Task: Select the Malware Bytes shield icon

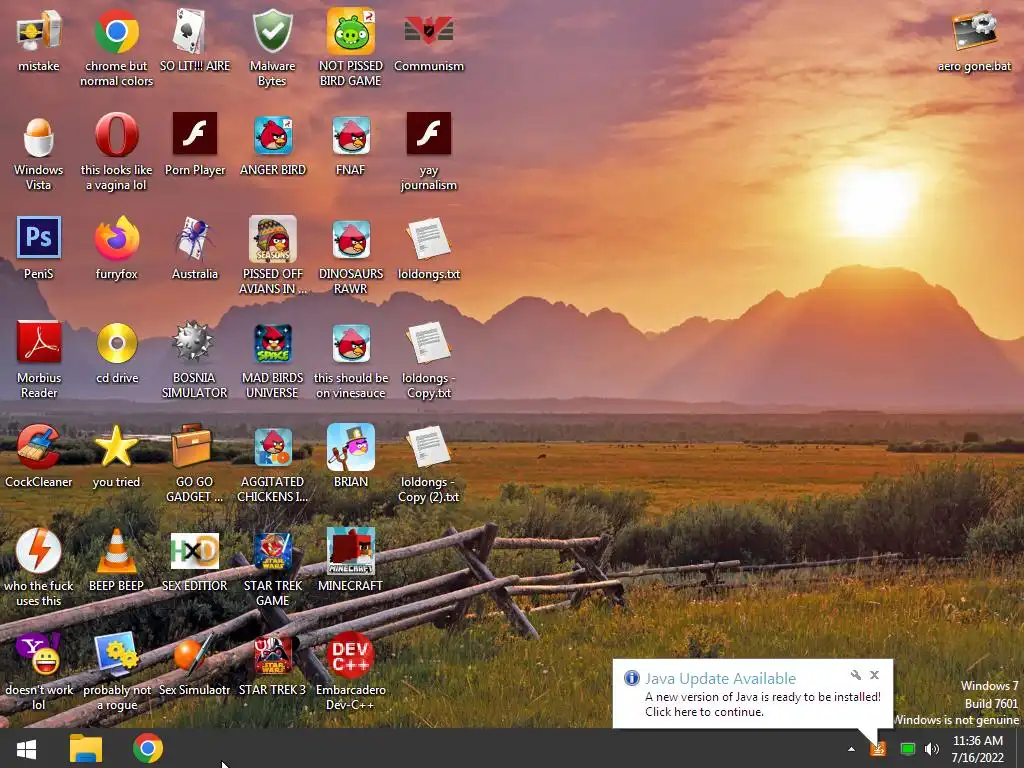Action: click(x=272, y=31)
